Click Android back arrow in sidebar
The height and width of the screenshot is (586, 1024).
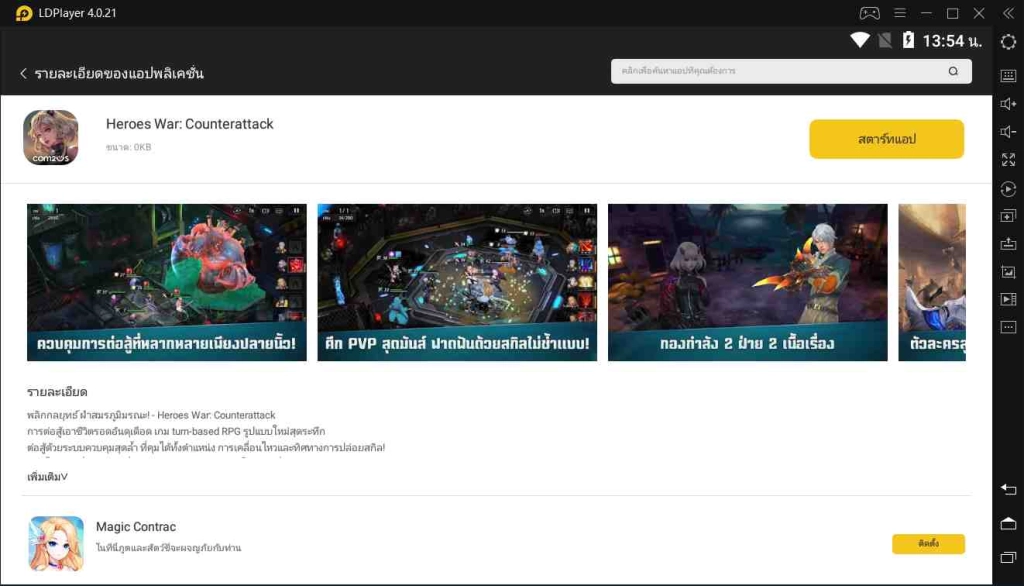pos(1008,489)
